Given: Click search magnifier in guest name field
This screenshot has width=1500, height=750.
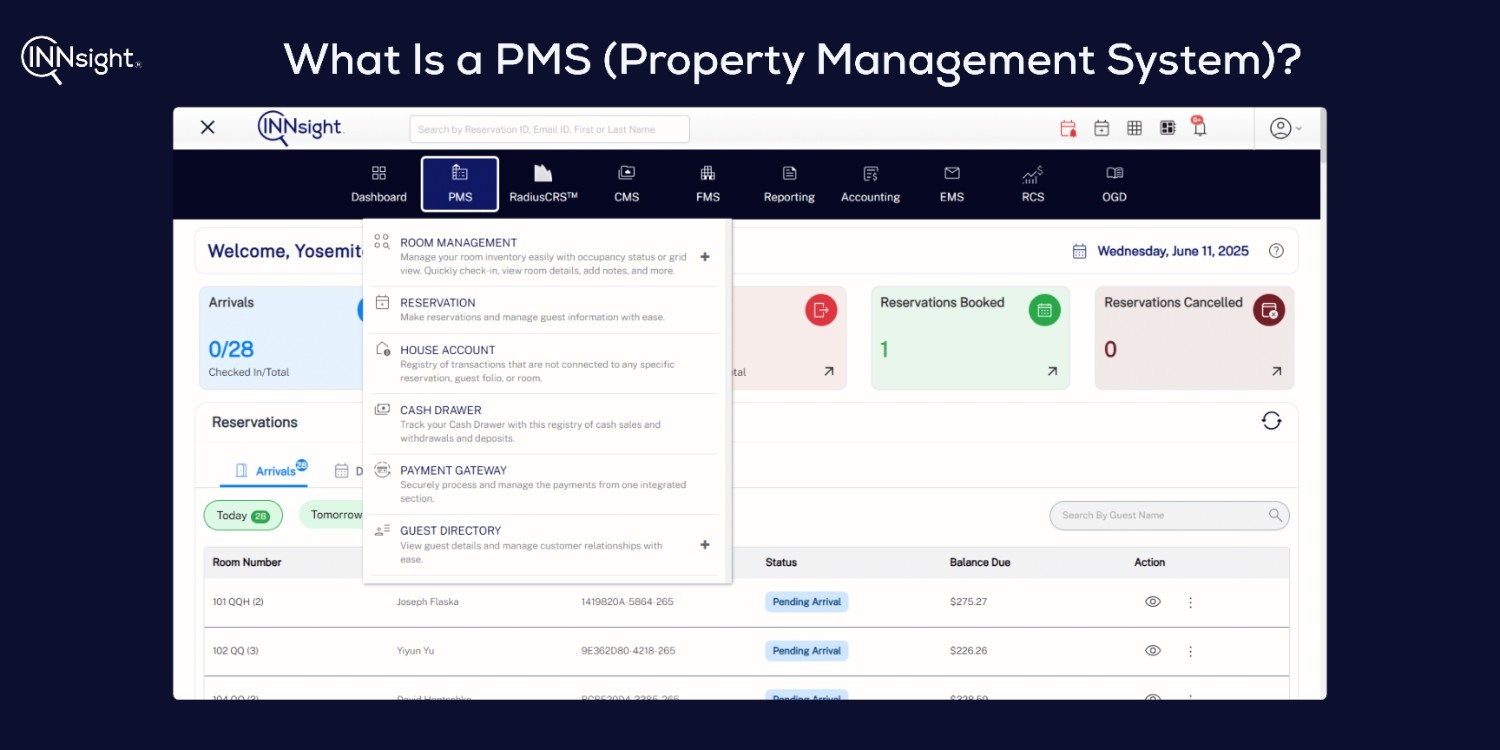Looking at the screenshot, I should pos(1275,515).
